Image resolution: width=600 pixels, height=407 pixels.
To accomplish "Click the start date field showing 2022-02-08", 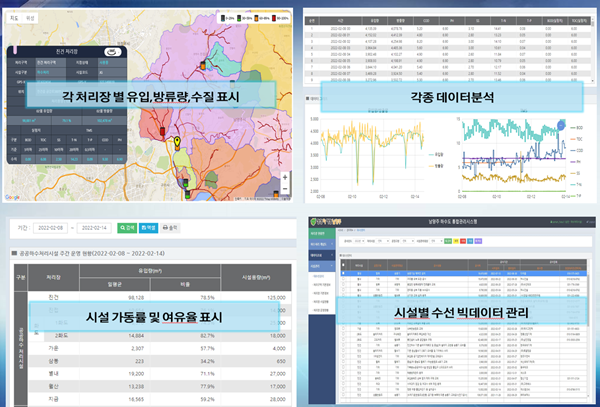I will [x=51, y=228].
